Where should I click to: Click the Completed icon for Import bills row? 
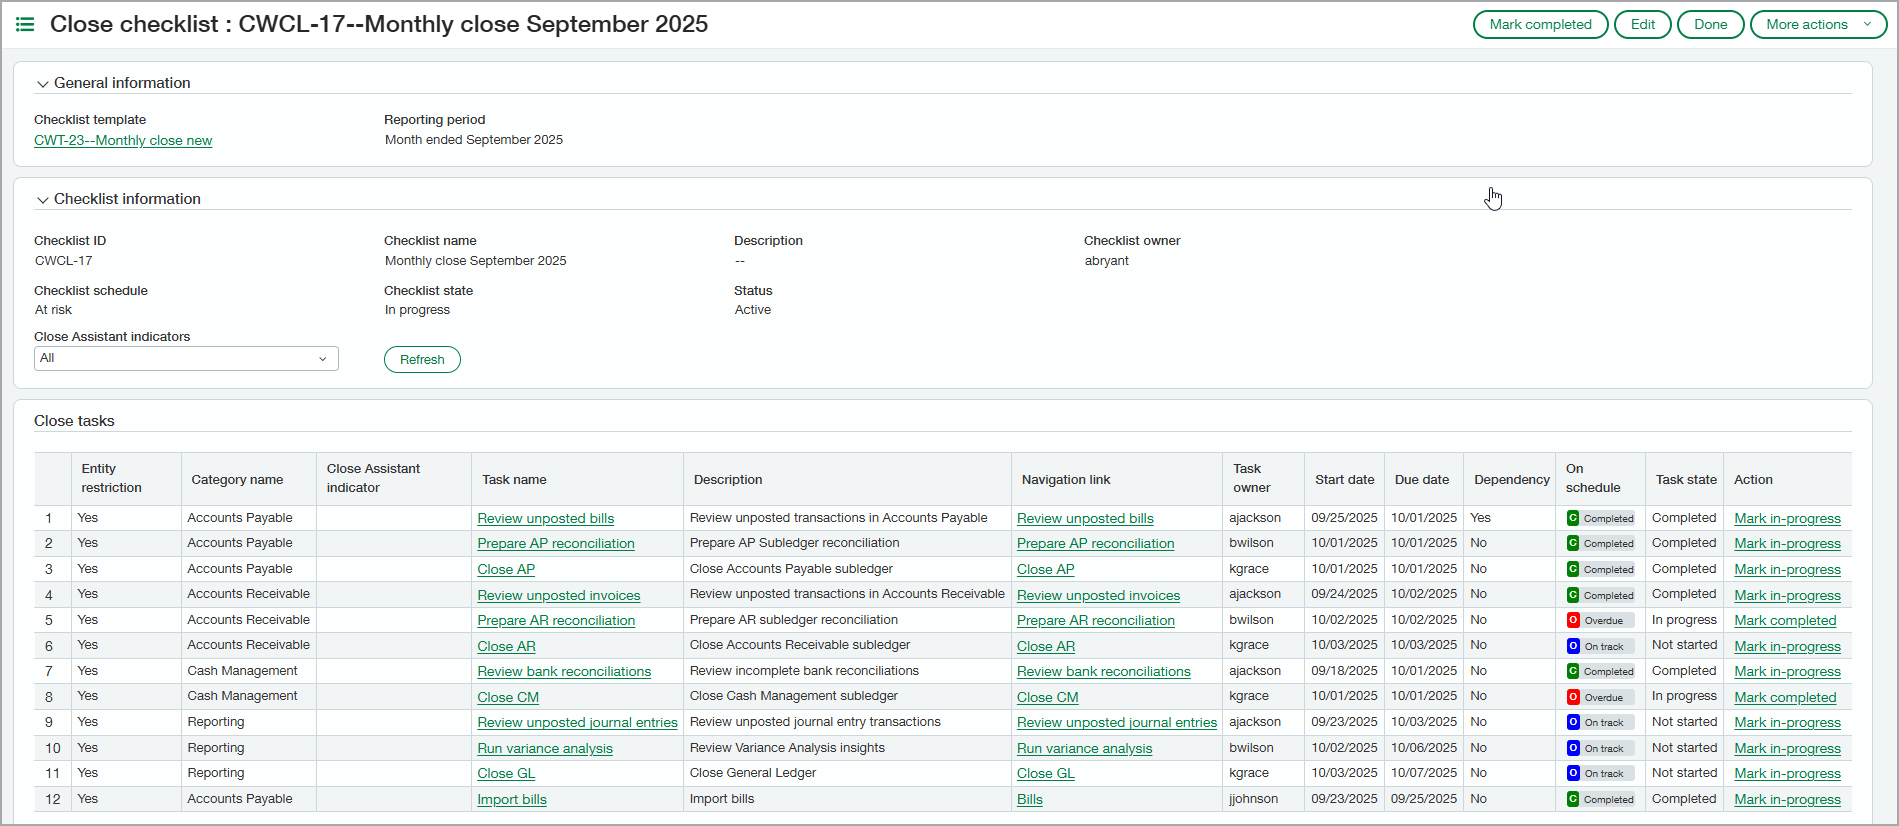point(1573,799)
